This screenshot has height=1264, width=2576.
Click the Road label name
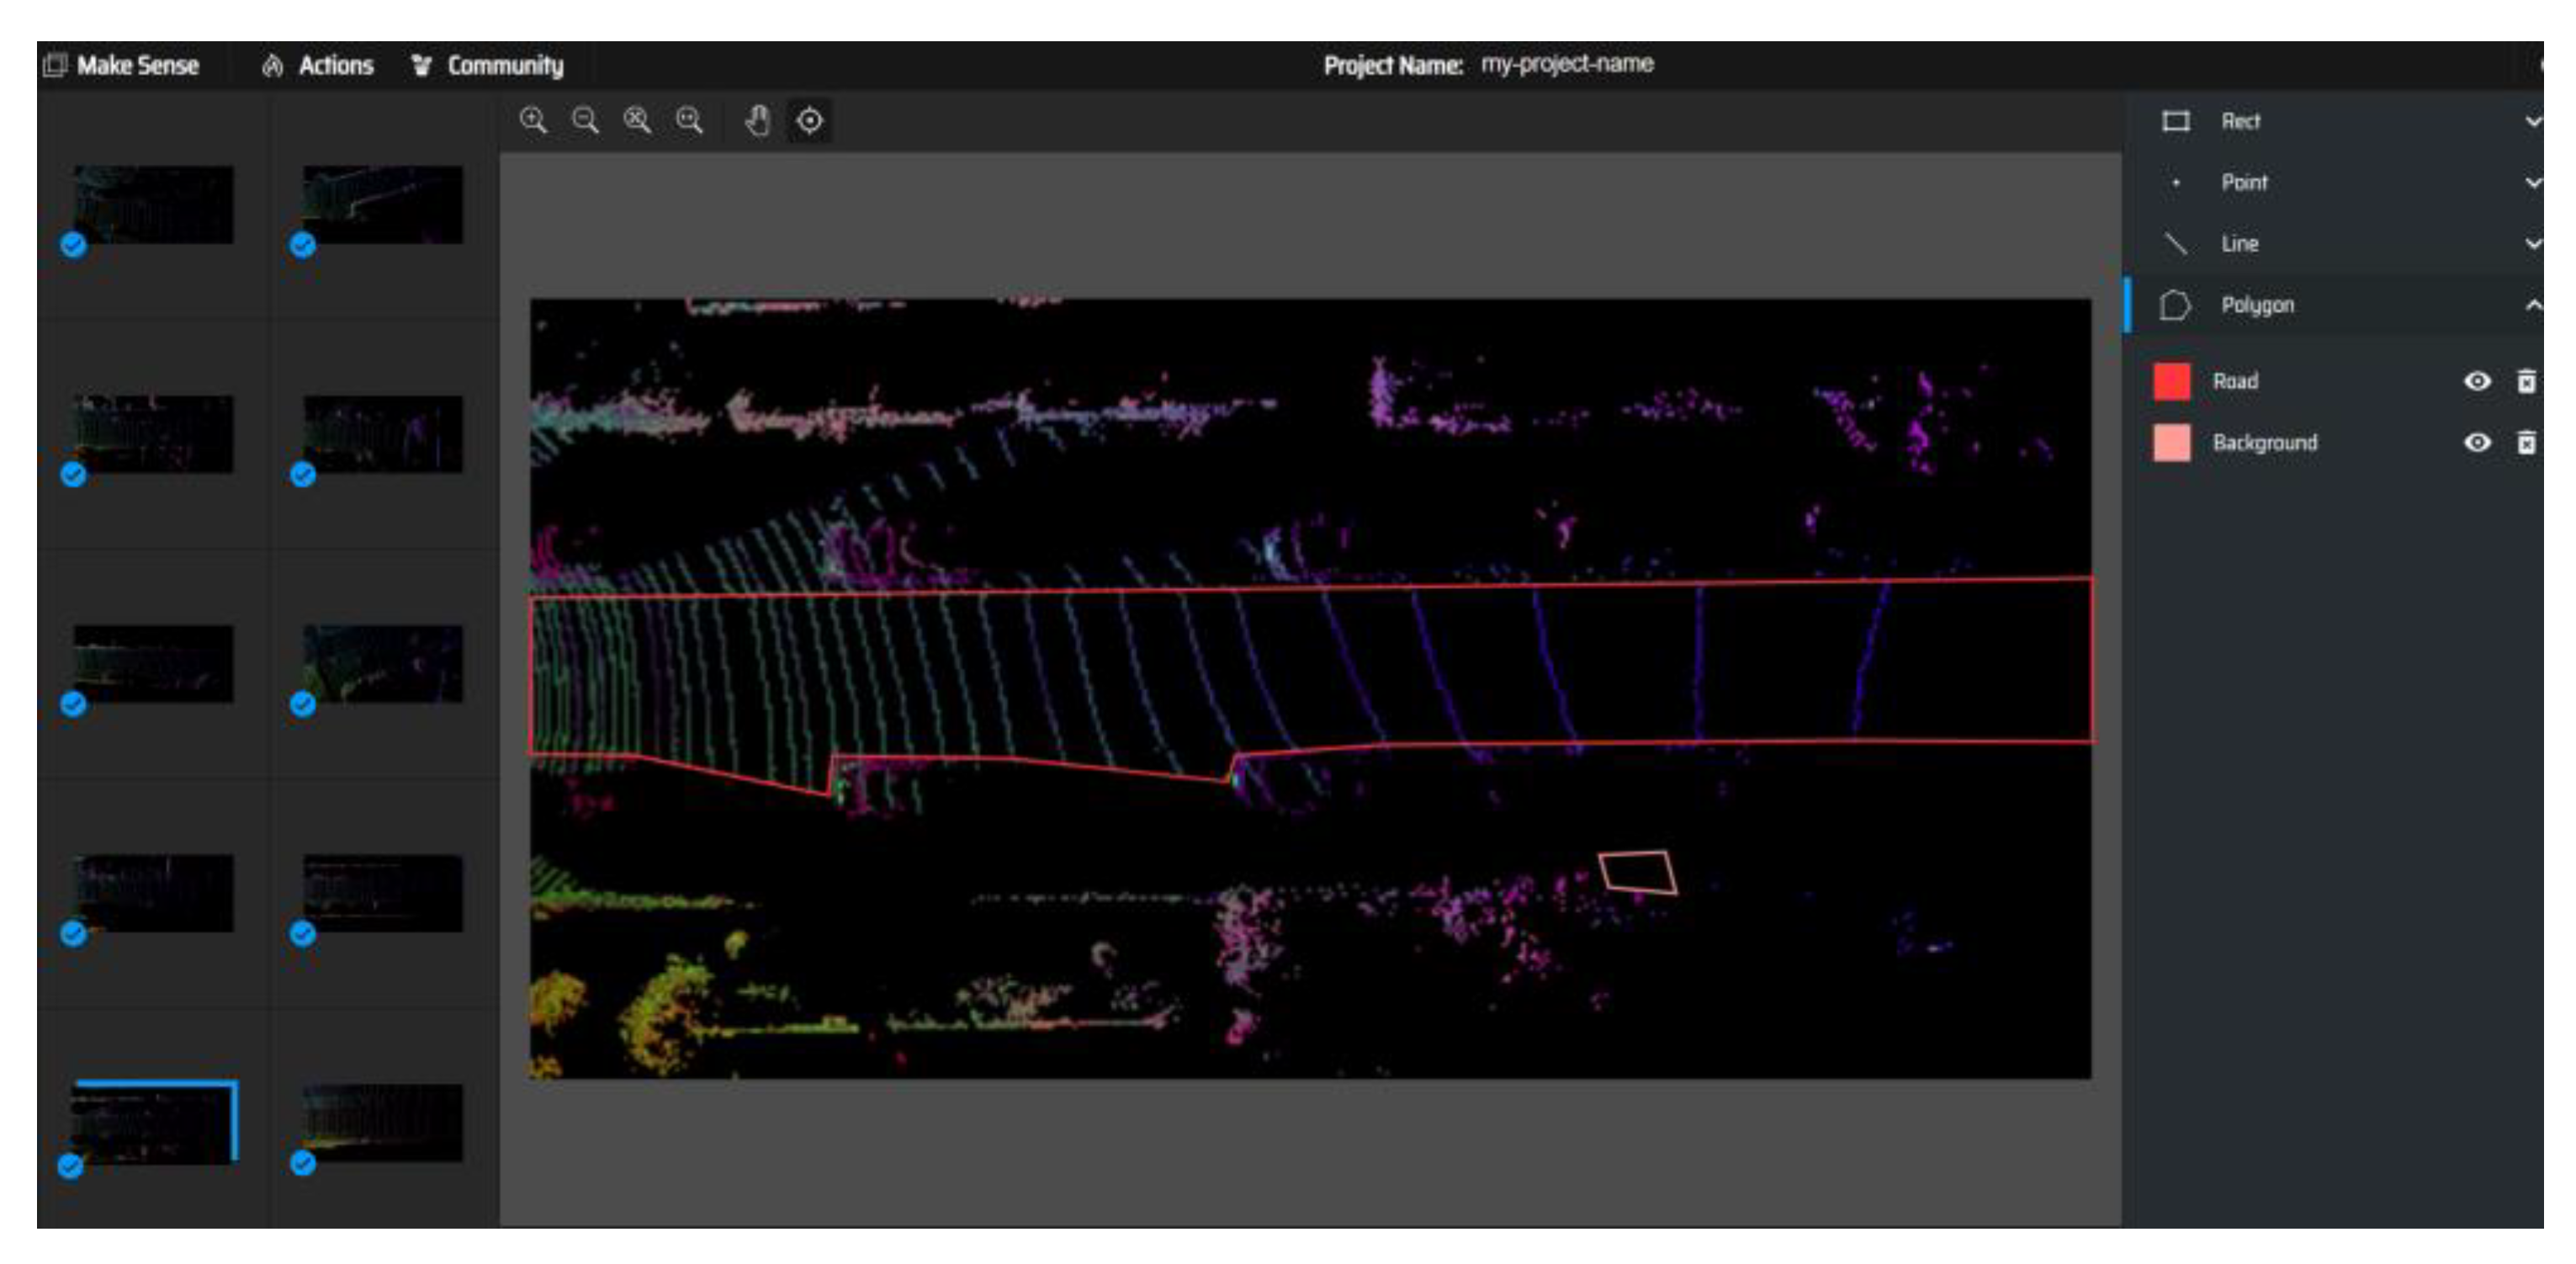point(2235,381)
